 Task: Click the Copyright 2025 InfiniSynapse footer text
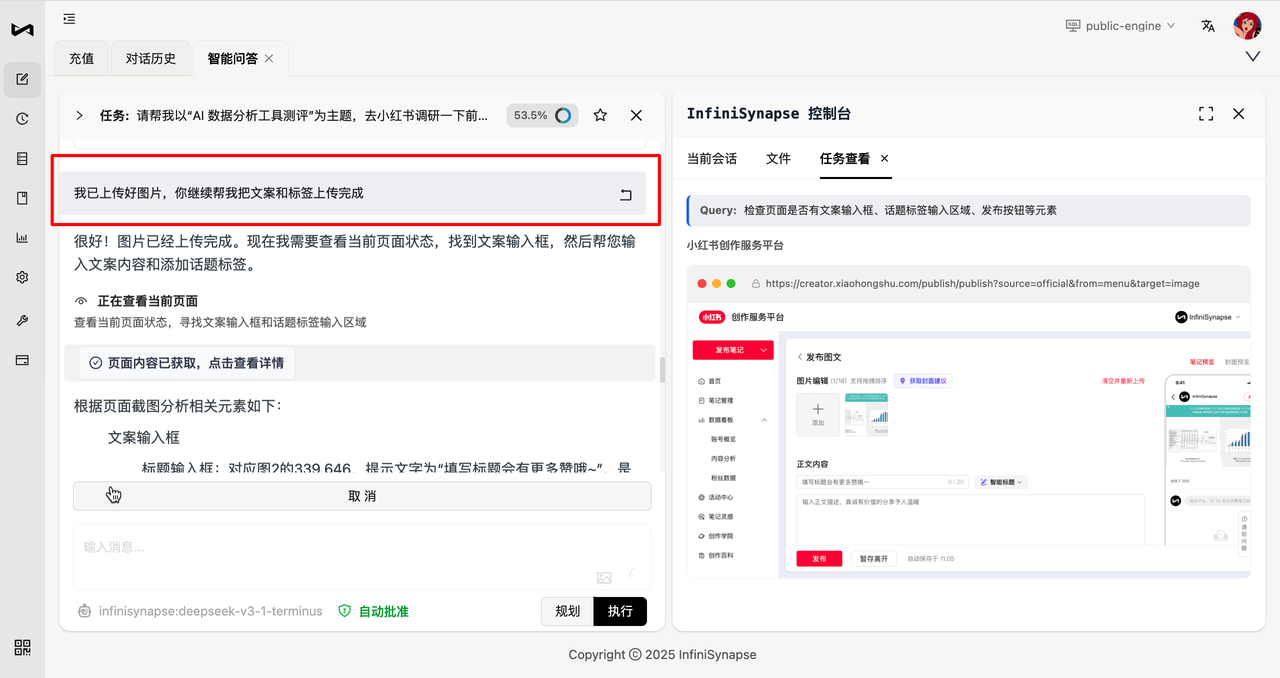tap(662, 655)
